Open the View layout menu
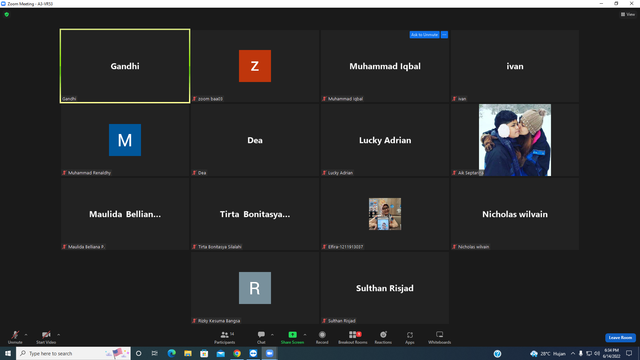The width and height of the screenshot is (640, 360). 628,14
